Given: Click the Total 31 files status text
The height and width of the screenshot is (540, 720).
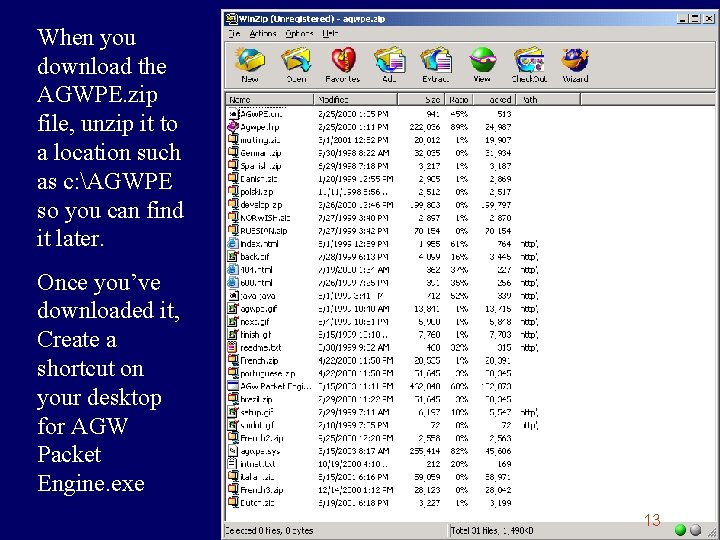Looking at the screenshot, I should tap(492, 530).
